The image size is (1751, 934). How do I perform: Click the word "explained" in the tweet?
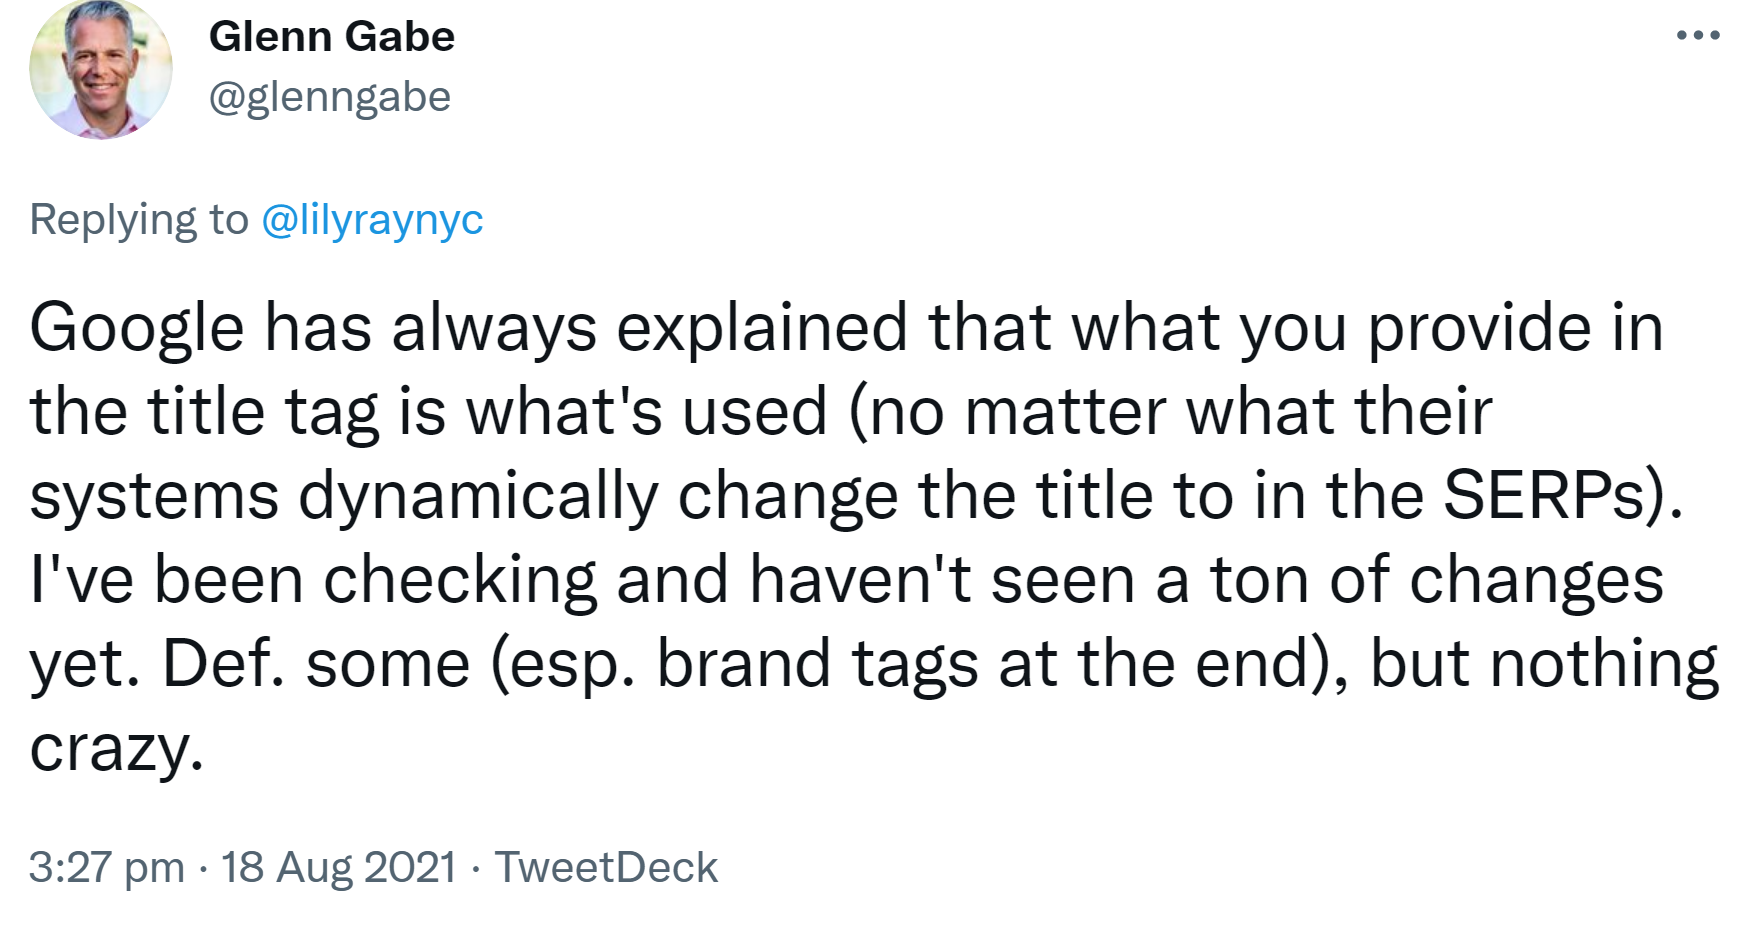click(x=761, y=328)
